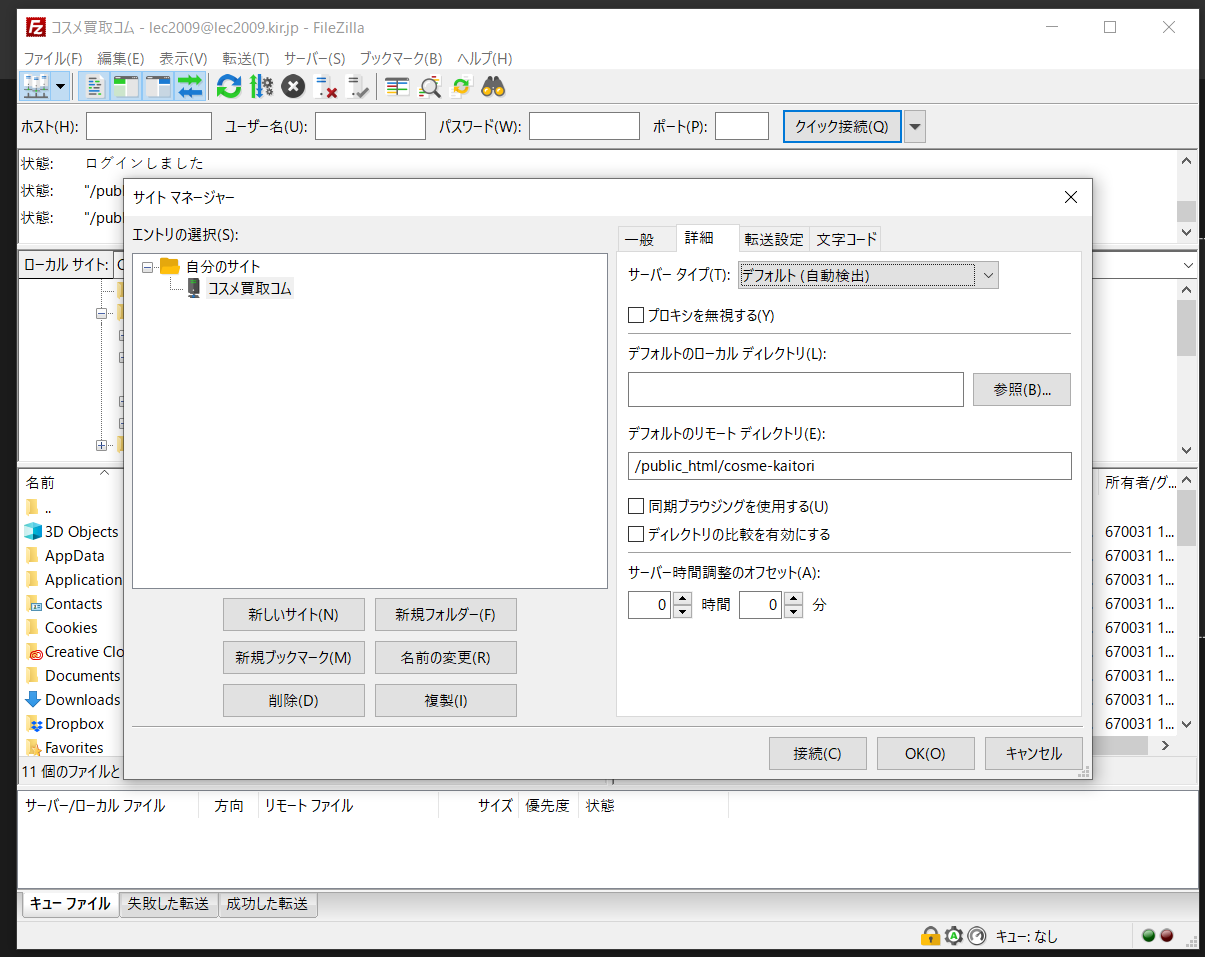The width and height of the screenshot is (1205, 957).
Task: Click the 接続(C) button
Action: coord(817,754)
